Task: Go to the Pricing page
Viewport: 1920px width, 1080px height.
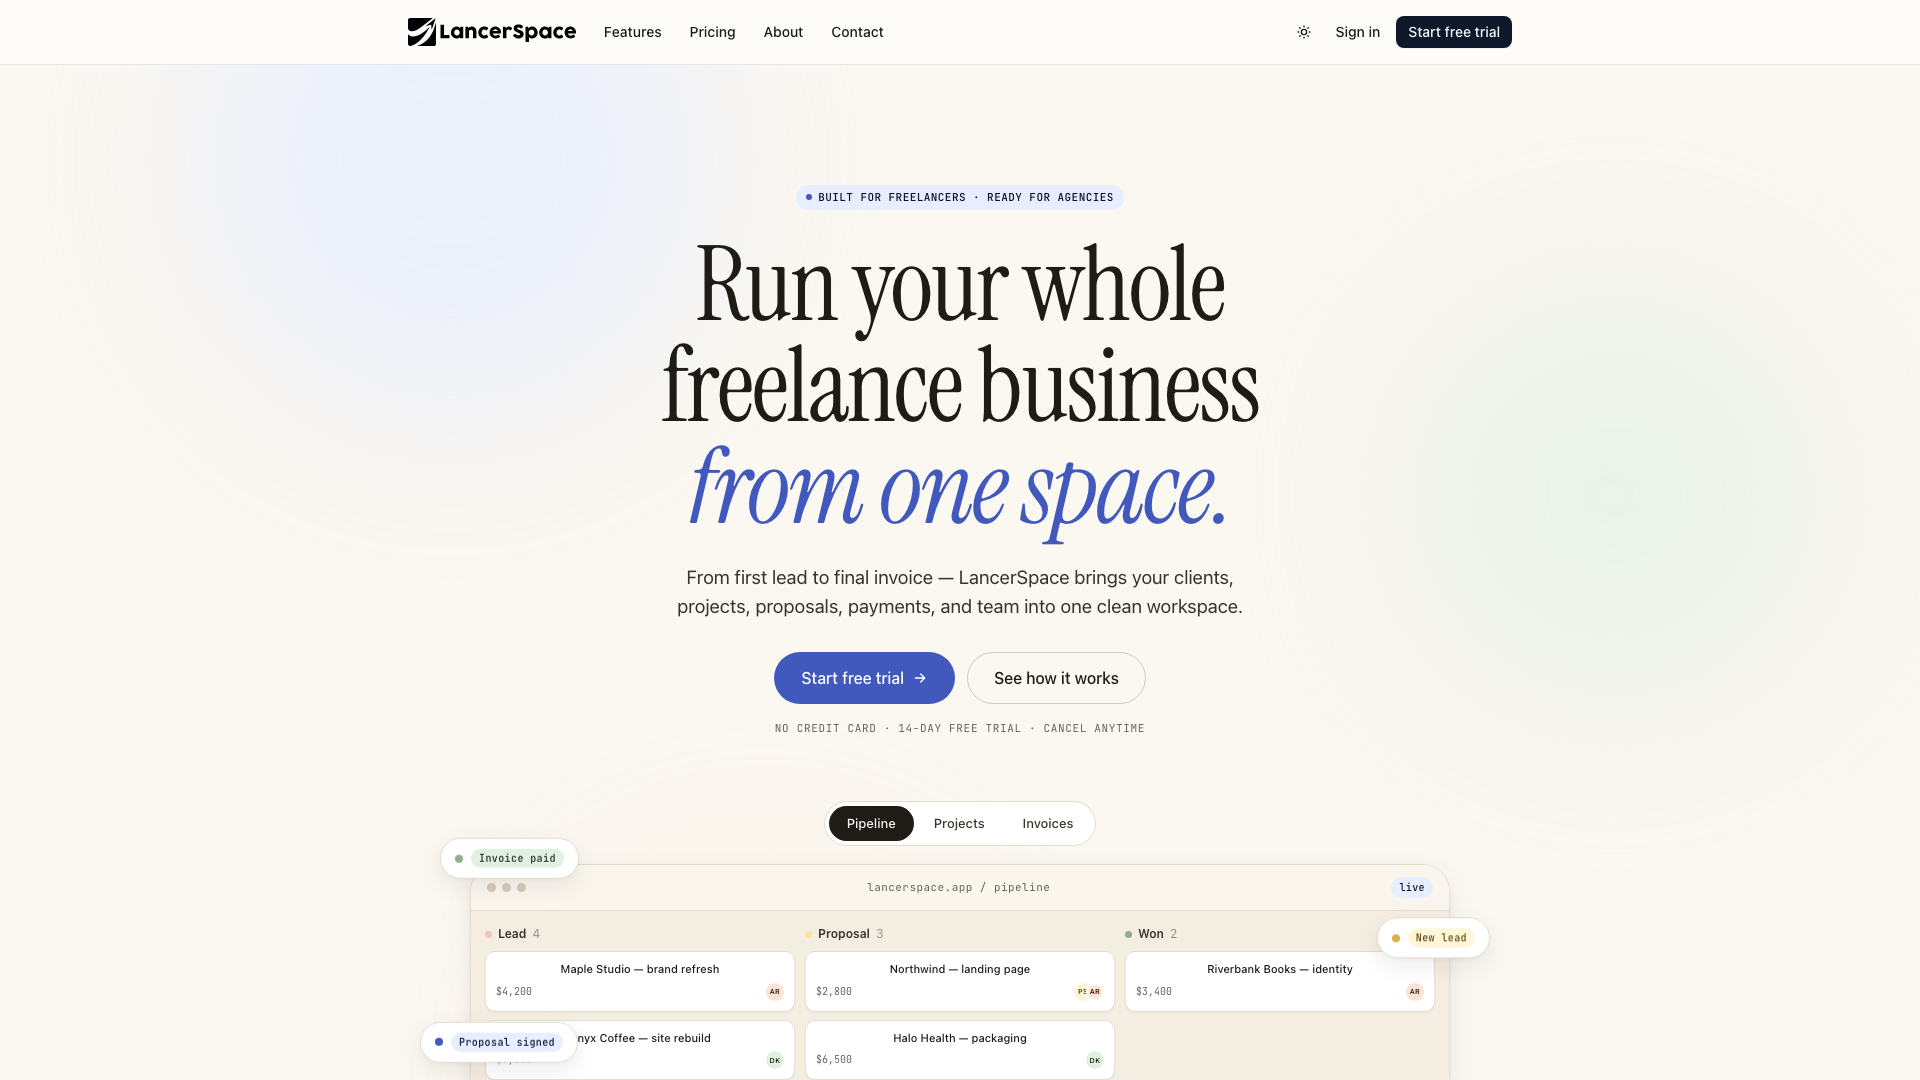Action: (712, 32)
